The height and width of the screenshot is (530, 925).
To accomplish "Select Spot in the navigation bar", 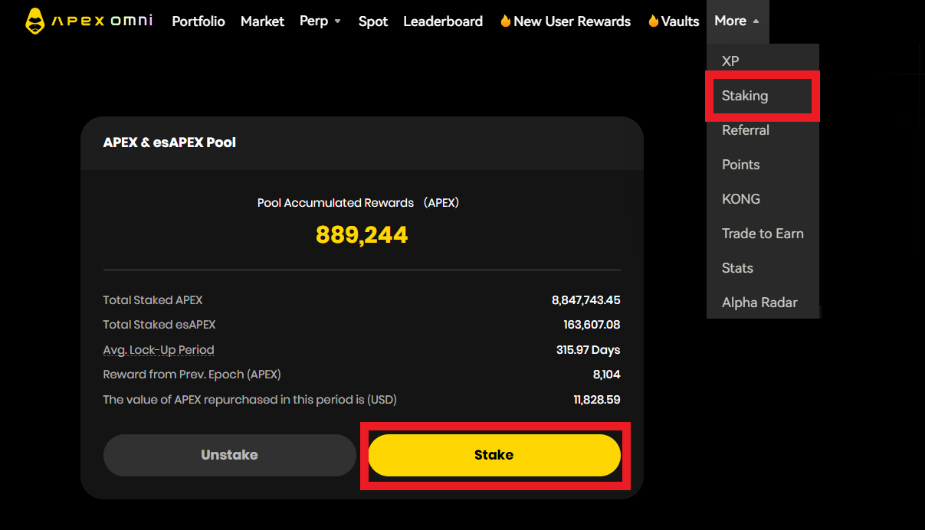I will pyautogui.click(x=373, y=21).
